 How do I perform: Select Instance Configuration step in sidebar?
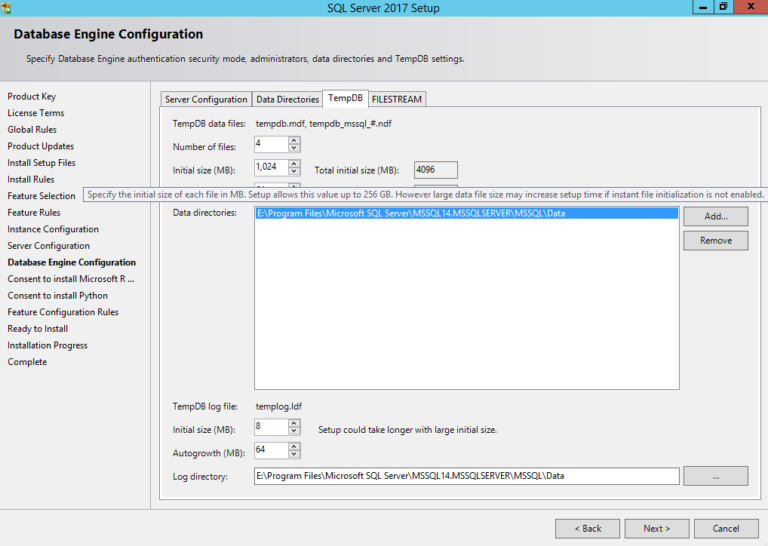click(53, 229)
